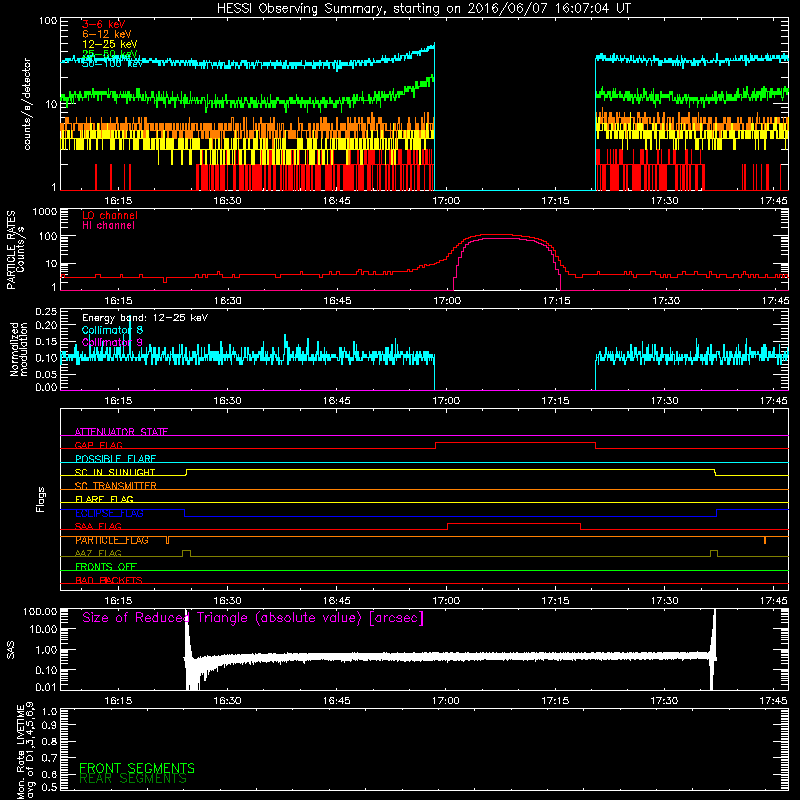Click the SC_IN_SUNLIGHT flag label
Viewport: 800px width, 800px height.
click(x=115, y=472)
